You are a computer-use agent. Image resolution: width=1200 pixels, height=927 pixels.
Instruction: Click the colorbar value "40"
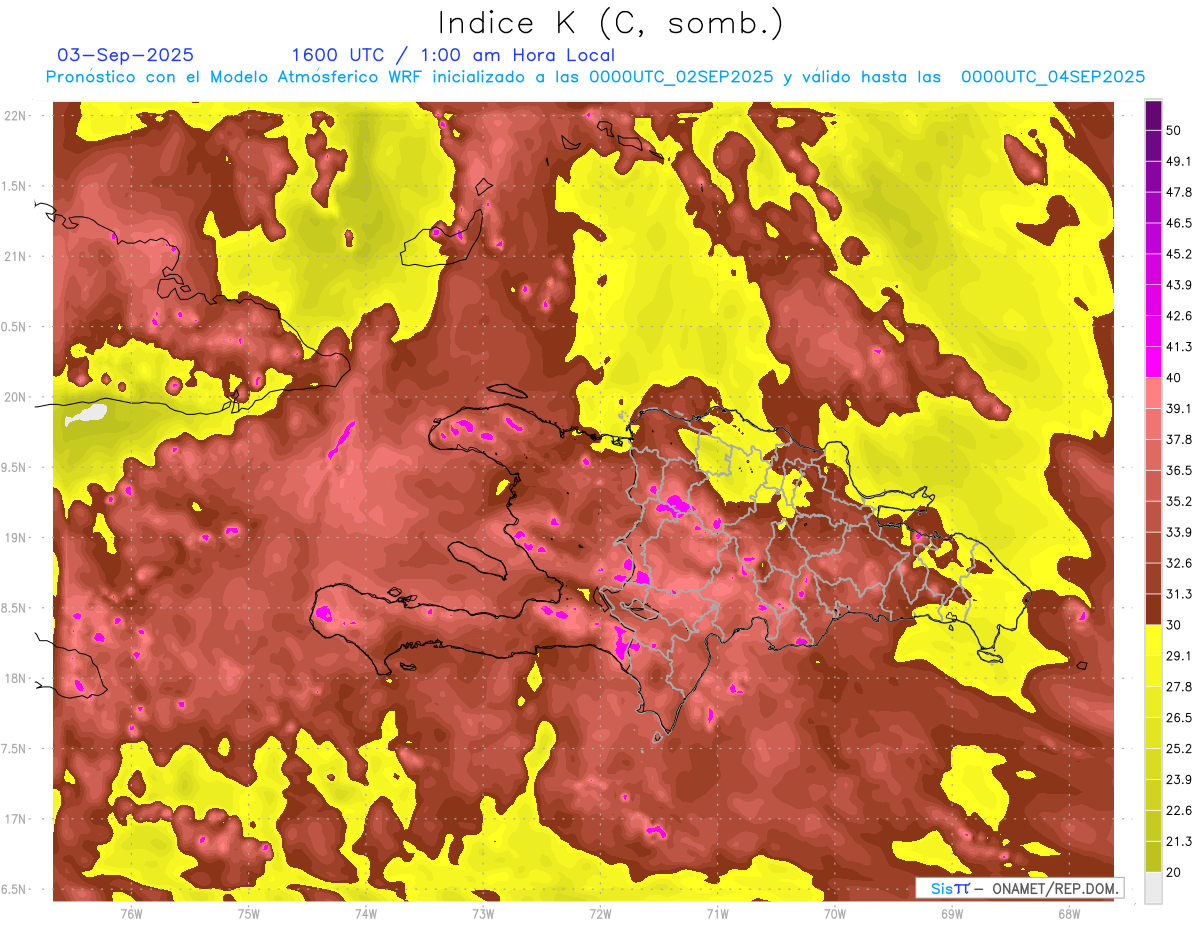[1173, 378]
